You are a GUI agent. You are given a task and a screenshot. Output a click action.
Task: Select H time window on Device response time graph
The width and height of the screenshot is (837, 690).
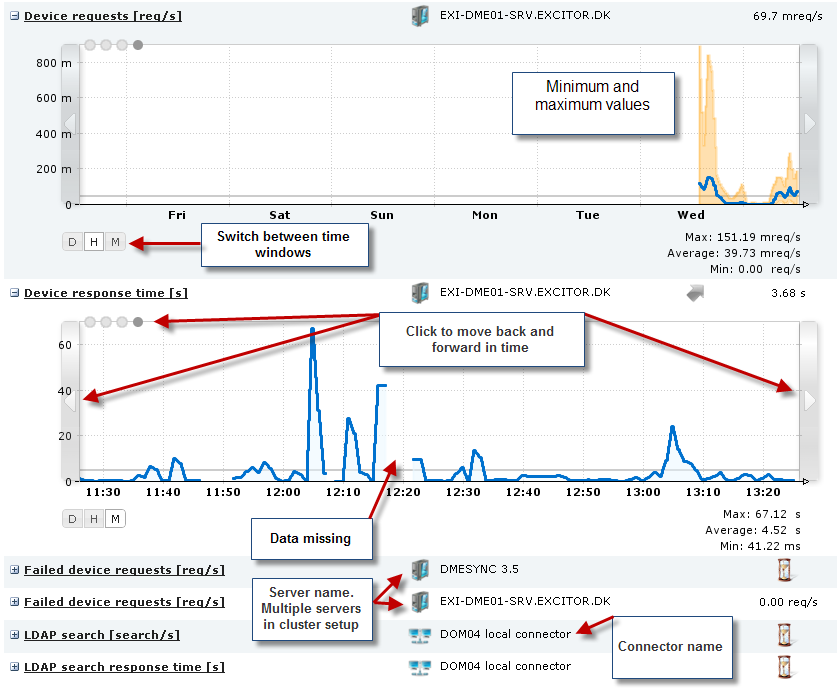point(93,518)
